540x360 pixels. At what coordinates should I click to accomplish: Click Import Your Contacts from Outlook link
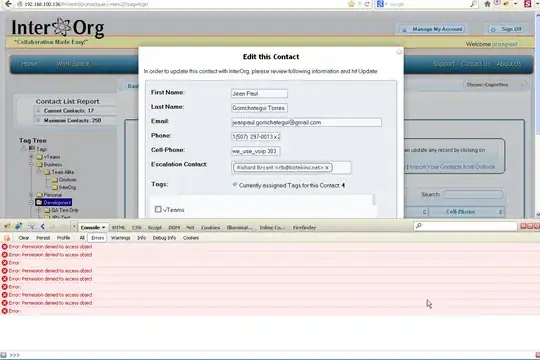click(452, 167)
